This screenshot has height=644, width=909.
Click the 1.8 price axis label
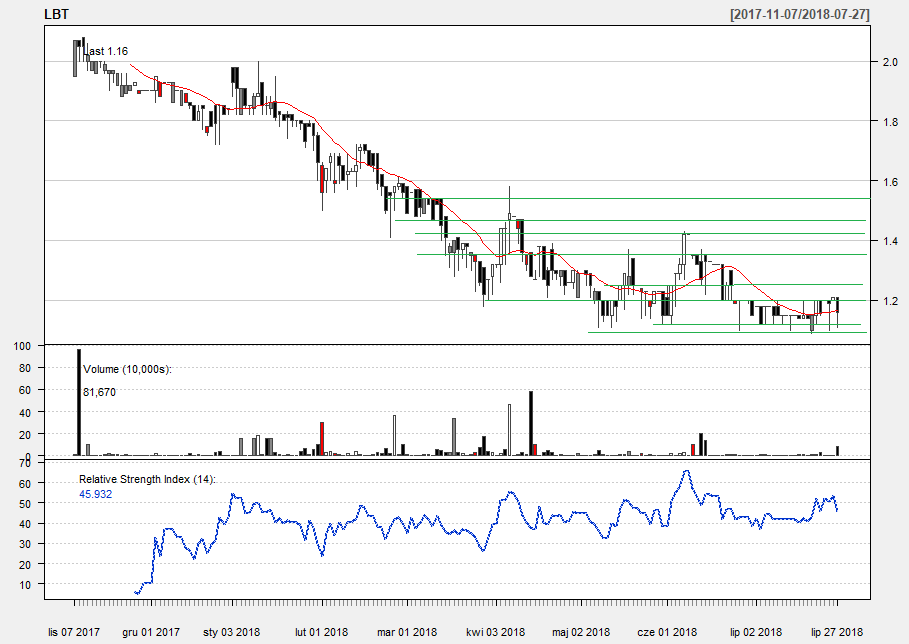891,122
